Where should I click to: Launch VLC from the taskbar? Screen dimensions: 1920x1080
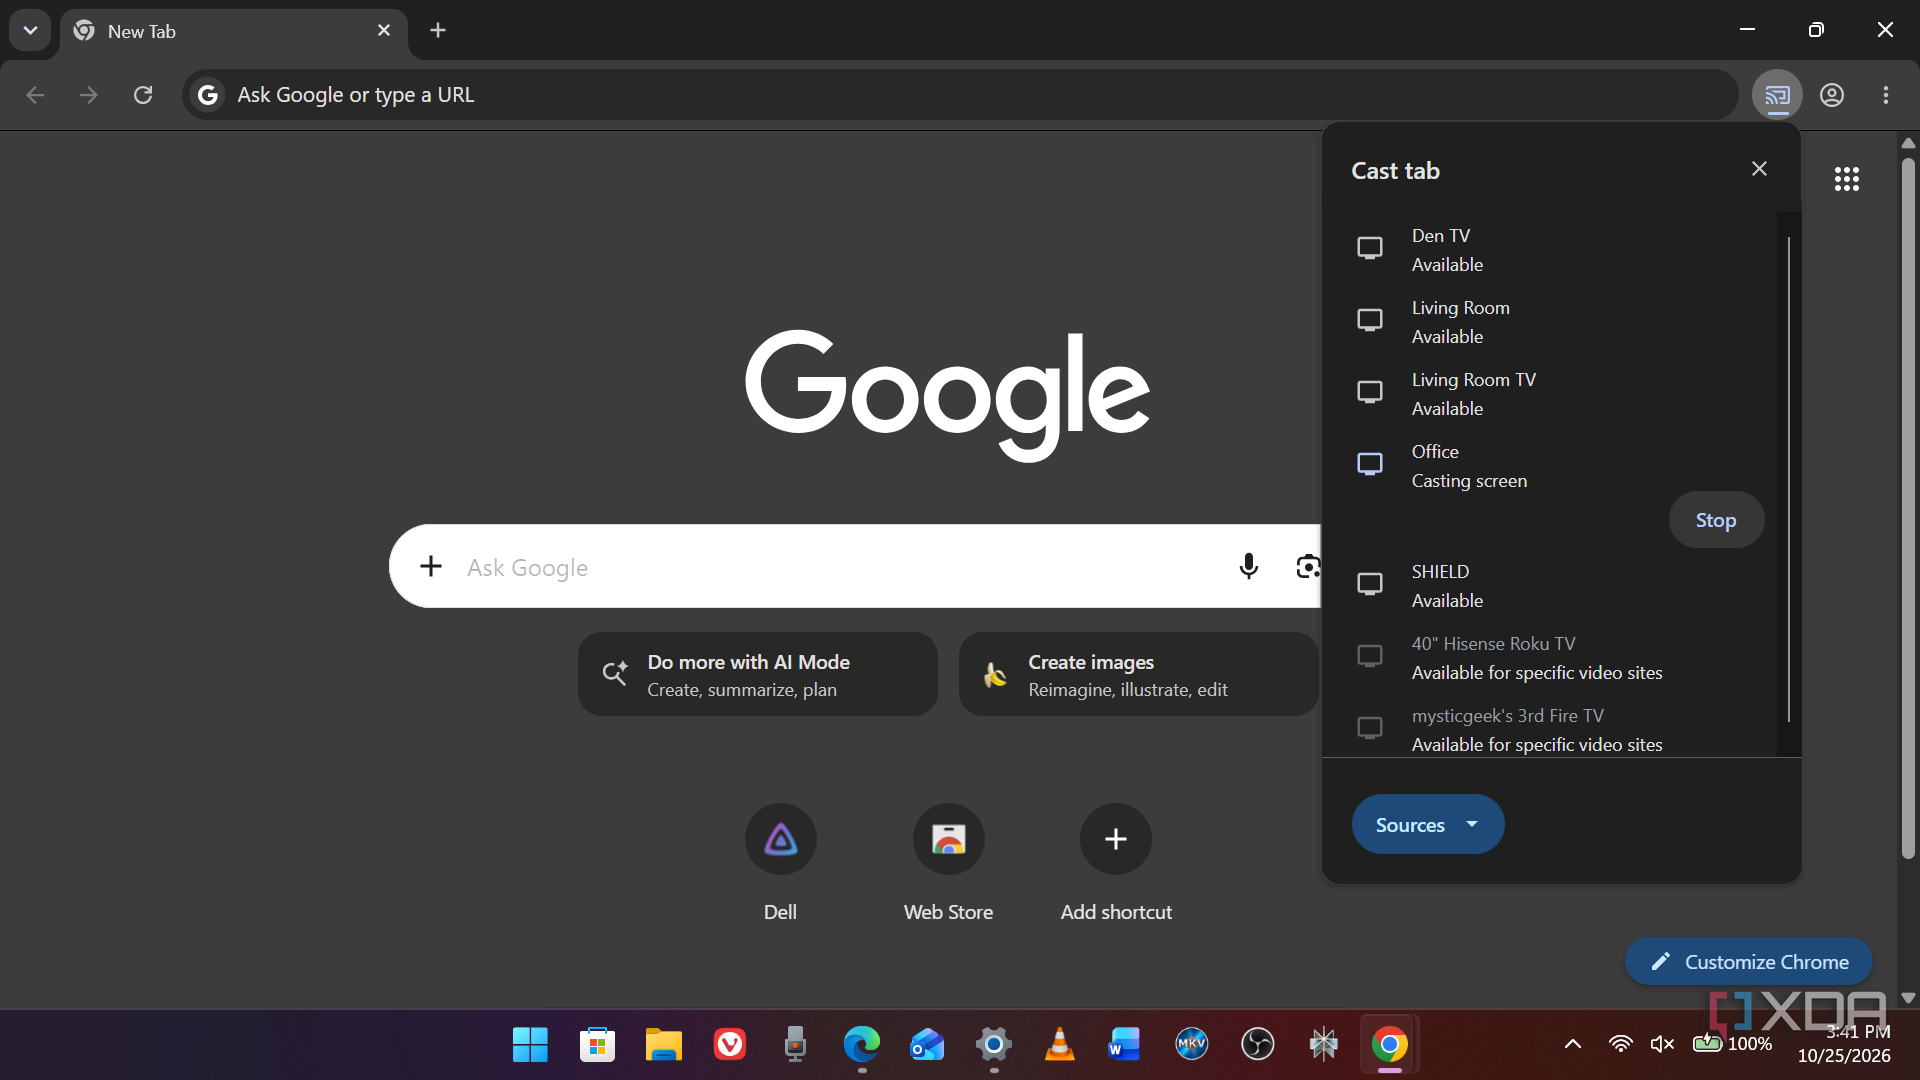tap(1059, 1045)
